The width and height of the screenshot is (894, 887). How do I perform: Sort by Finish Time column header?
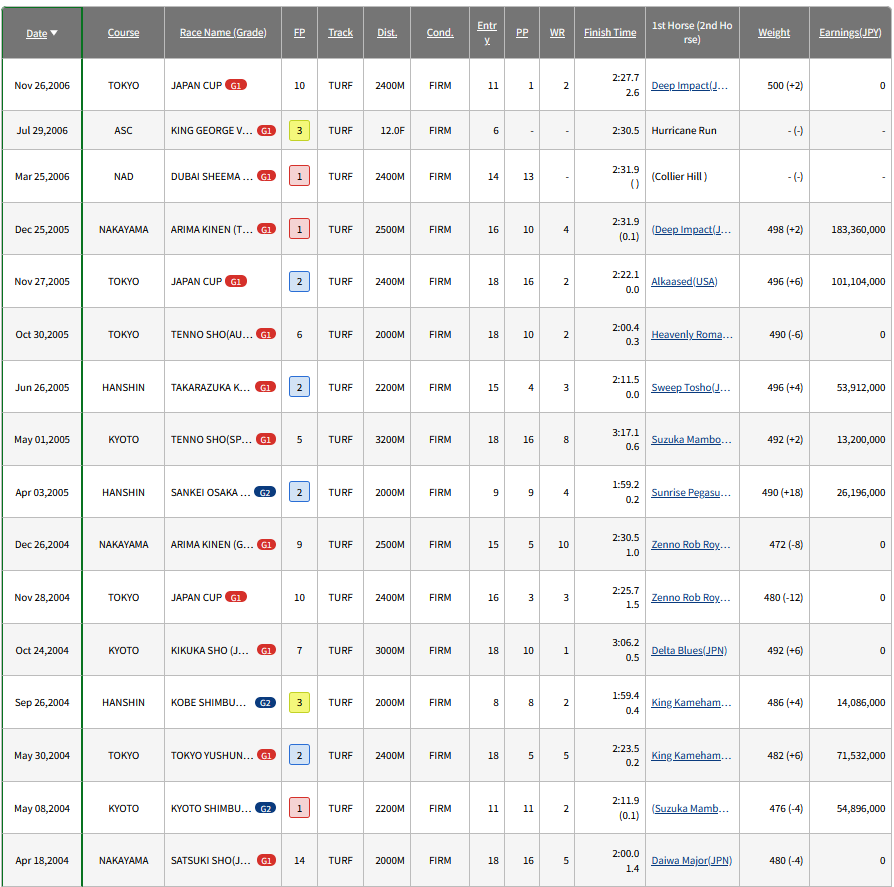point(610,32)
